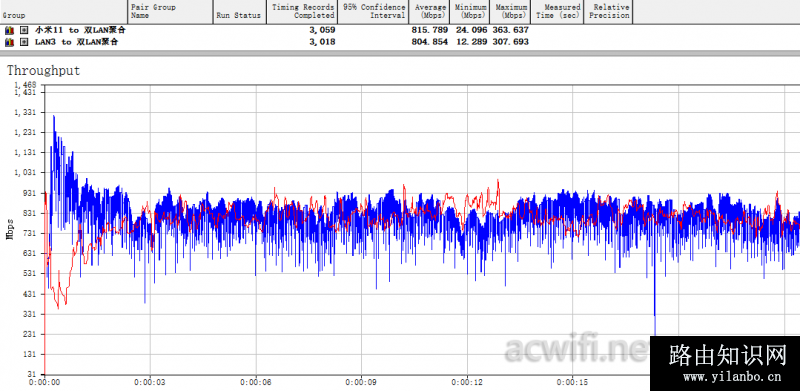Click the 0:00:15 time axis label
Screen dimensions: 800x391
572,382
